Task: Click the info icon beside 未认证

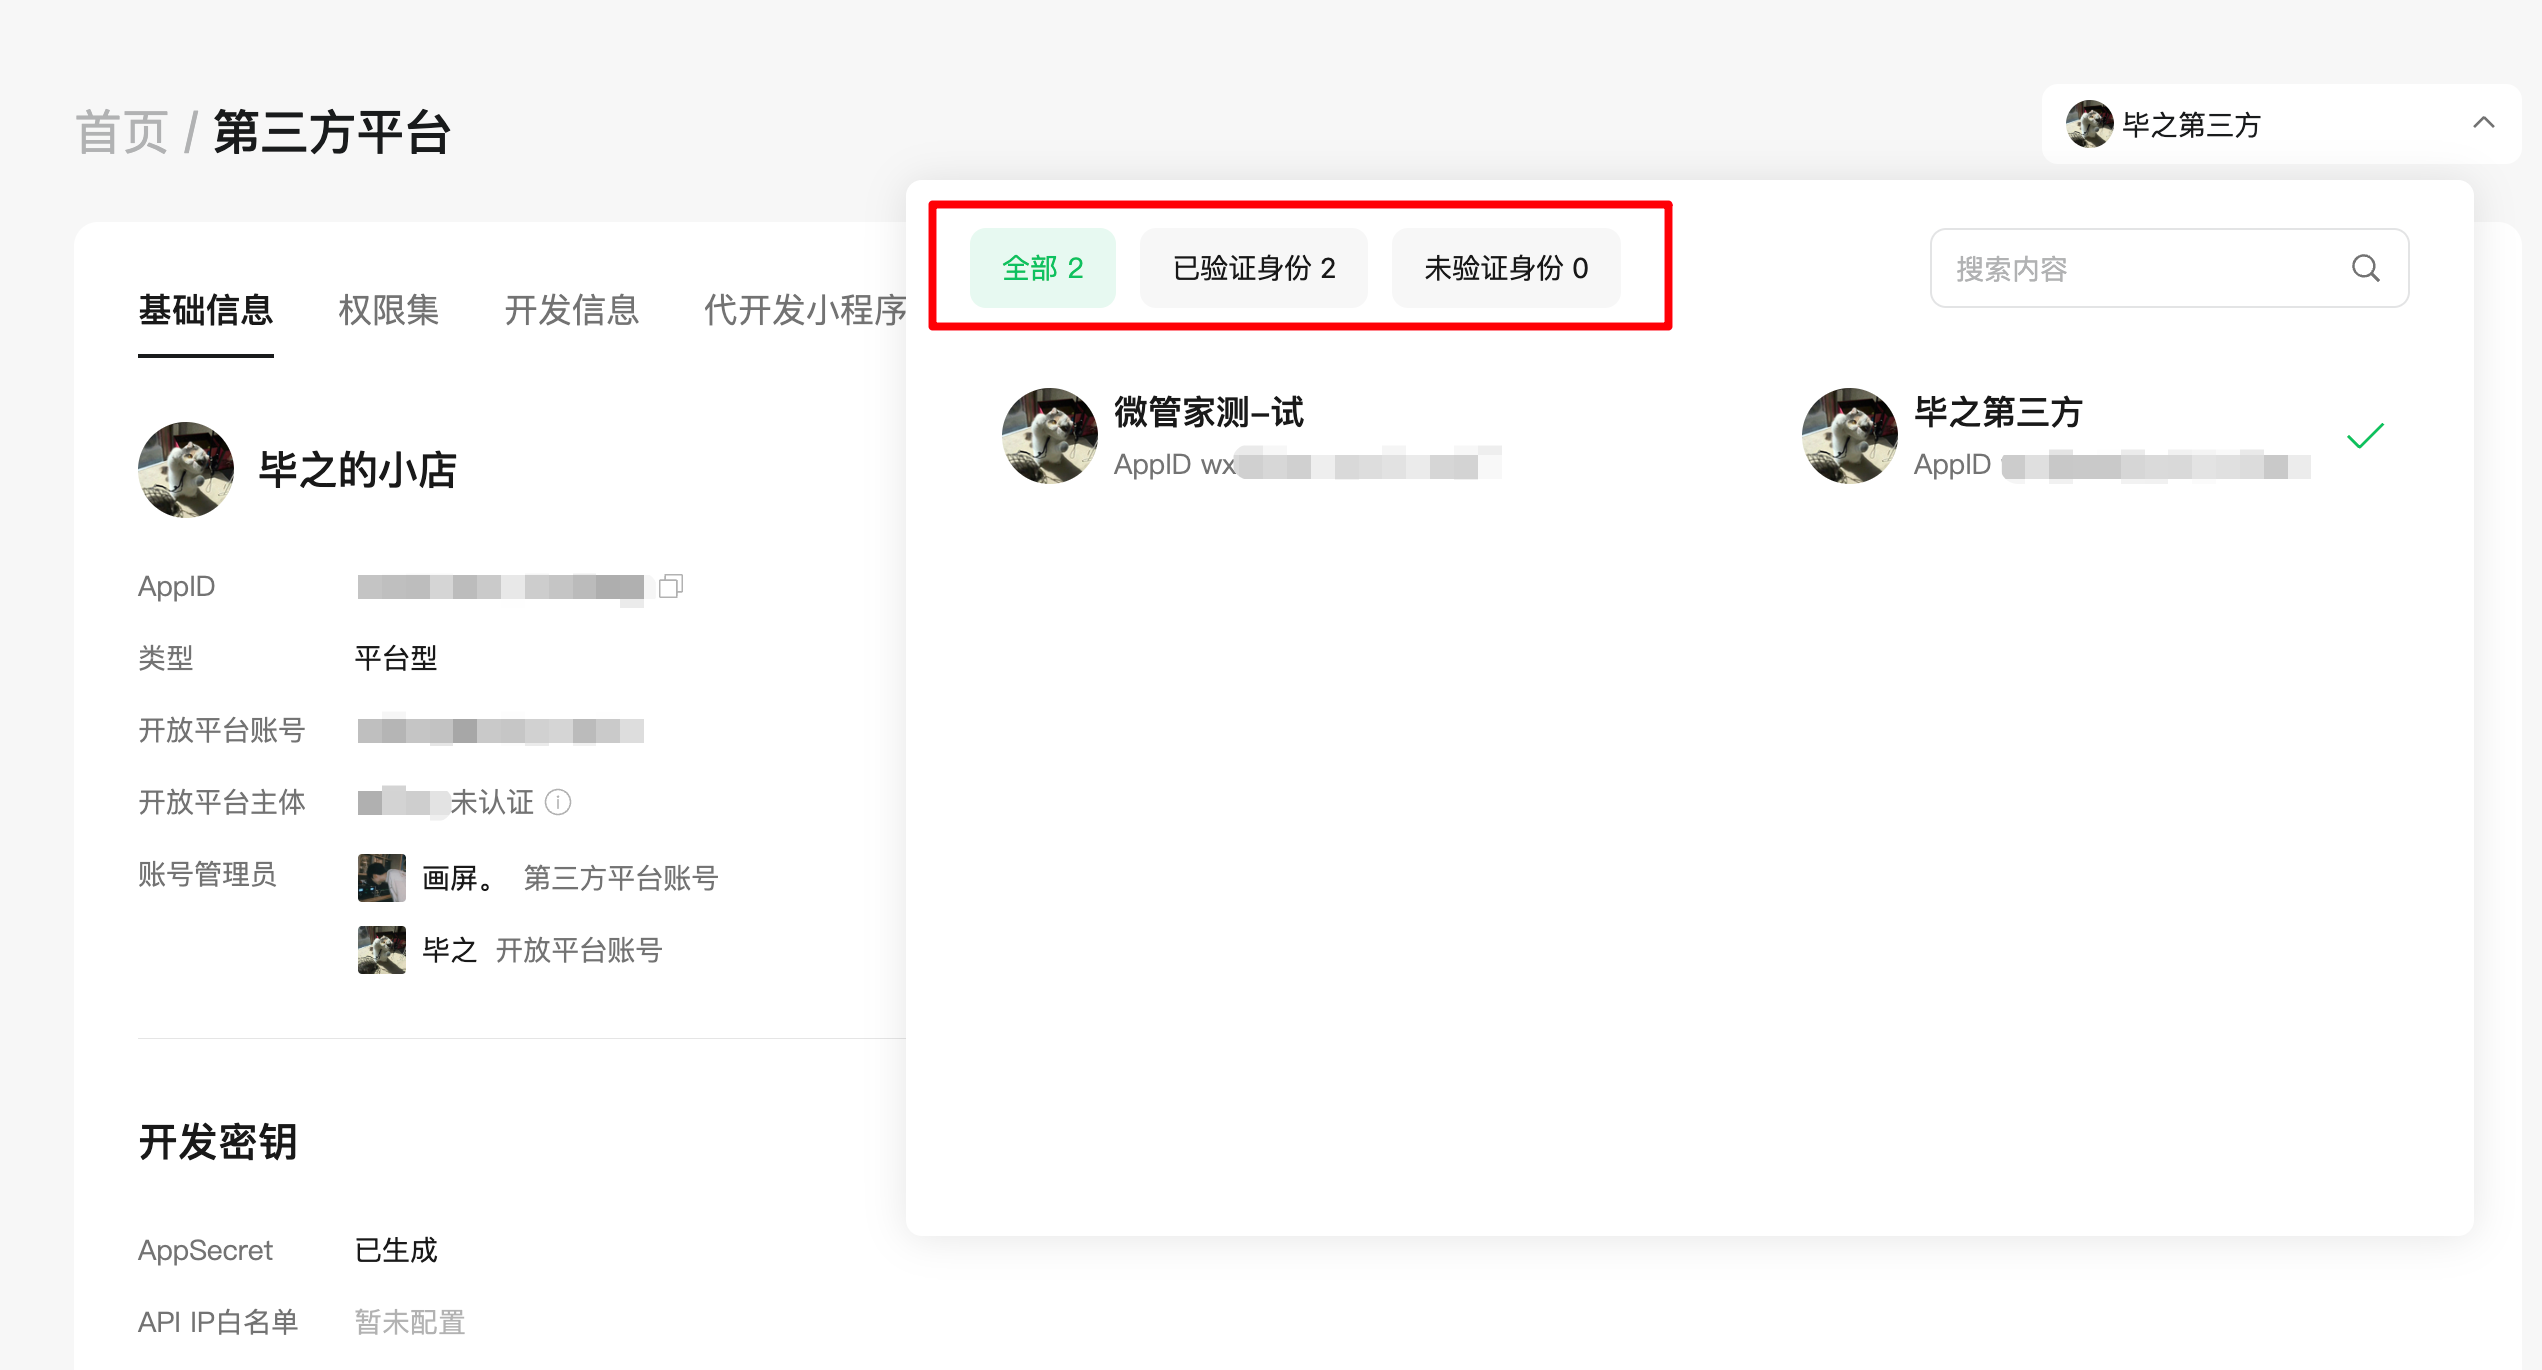Action: (x=558, y=802)
